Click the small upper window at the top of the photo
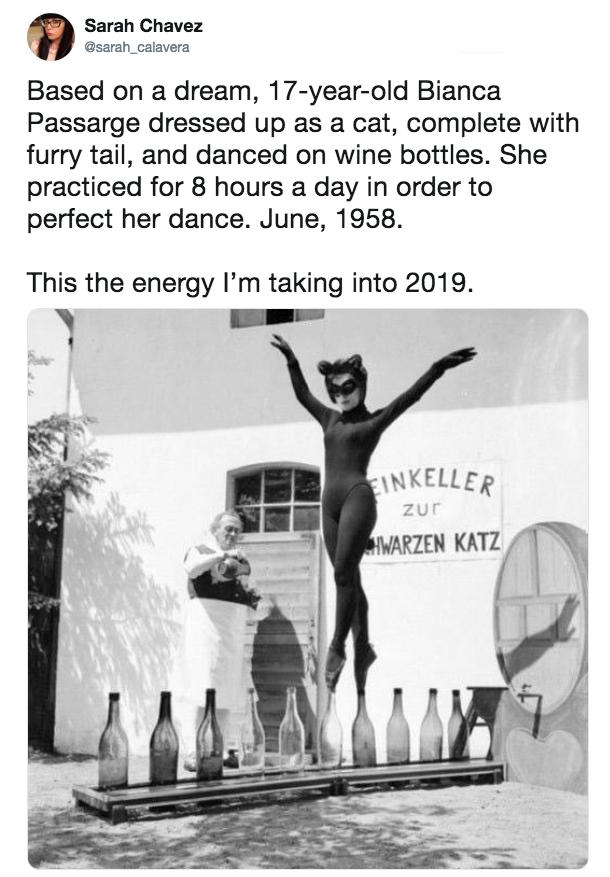Image resolution: width=610 pixels, height=877 pixels. [277, 317]
